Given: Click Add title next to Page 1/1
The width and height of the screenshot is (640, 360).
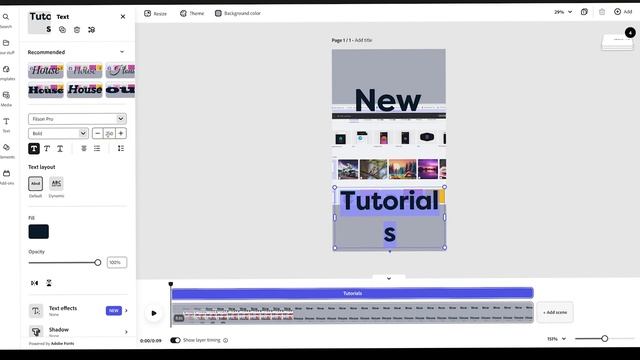Looking at the screenshot, I should coord(363,40).
